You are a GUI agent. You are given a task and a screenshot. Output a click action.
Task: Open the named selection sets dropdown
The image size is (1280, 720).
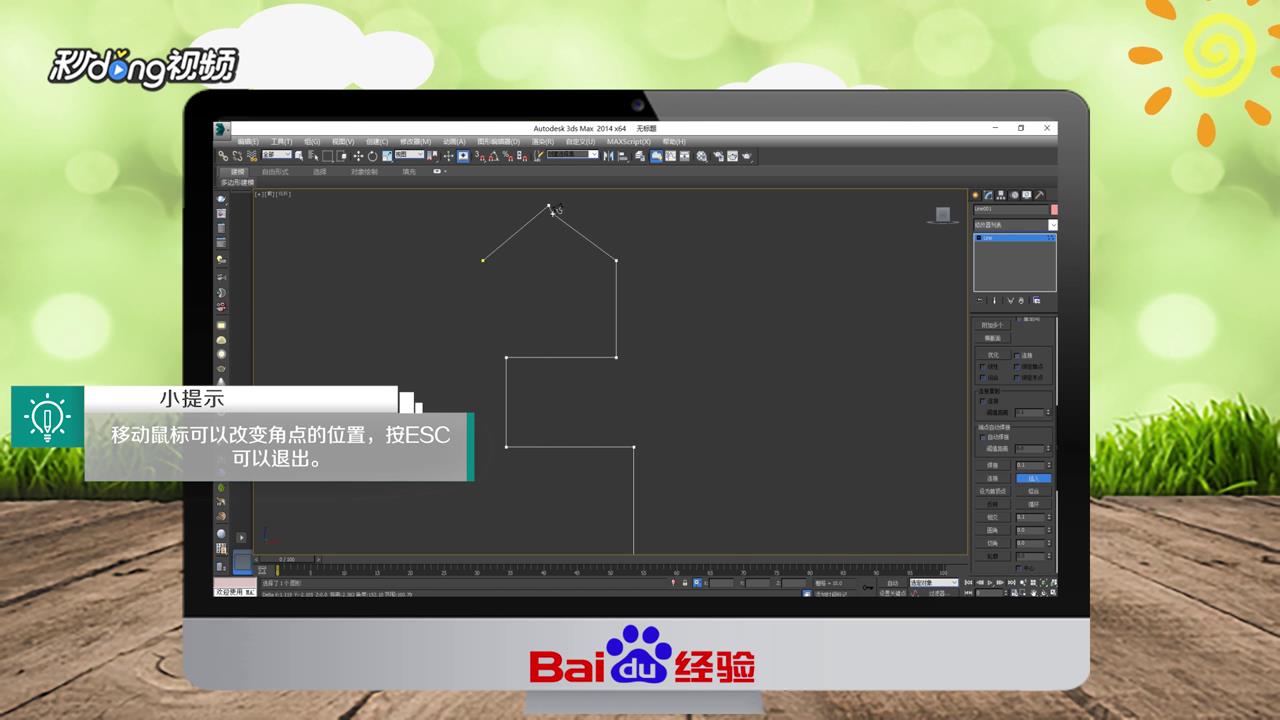pyautogui.click(x=573, y=155)
